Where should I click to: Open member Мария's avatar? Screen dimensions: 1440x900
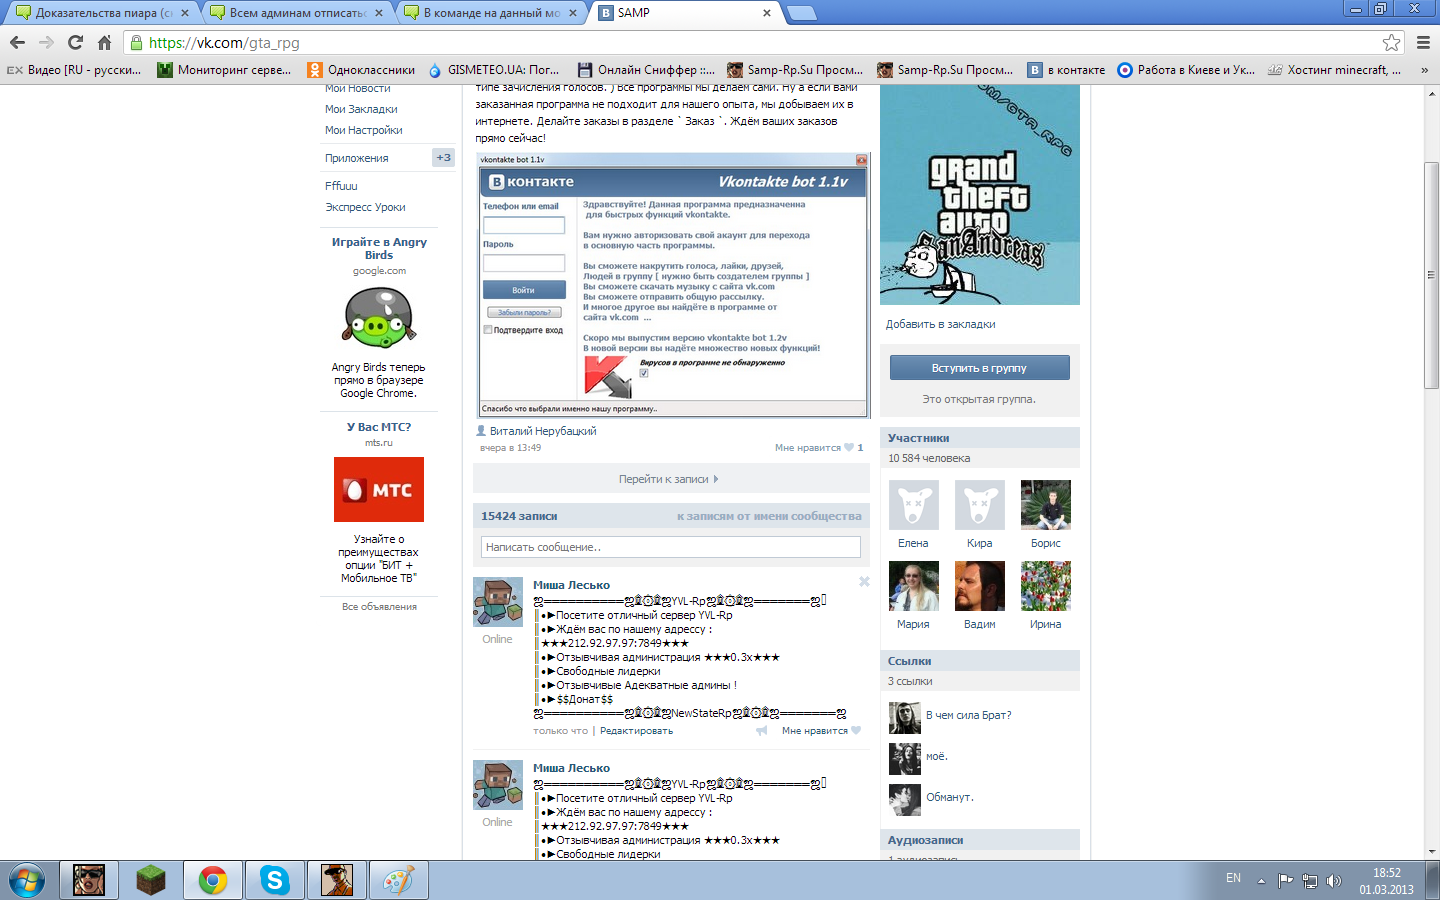[x=914, y=585]
